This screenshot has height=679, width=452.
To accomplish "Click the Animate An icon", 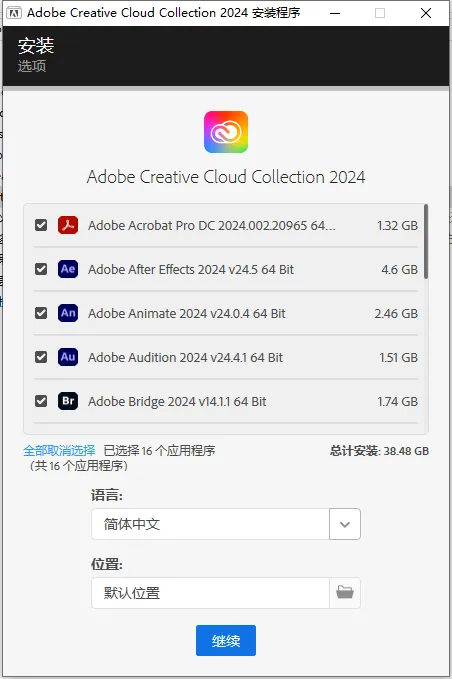I will 68,313.
